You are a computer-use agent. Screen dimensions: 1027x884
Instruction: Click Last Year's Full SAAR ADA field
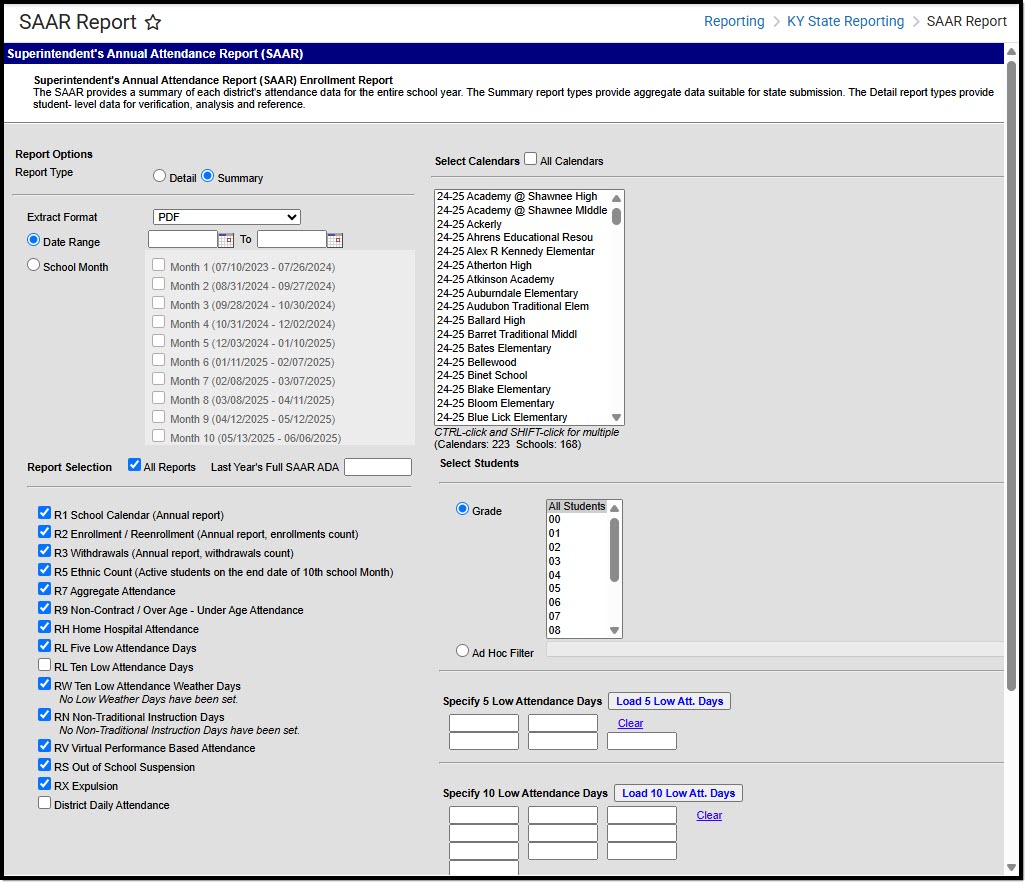pyautogui.click(x=378, y=467)
